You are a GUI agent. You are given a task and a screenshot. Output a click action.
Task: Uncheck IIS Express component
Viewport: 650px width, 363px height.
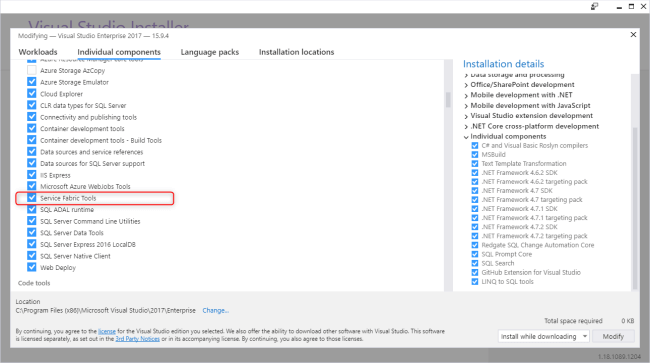32,174
